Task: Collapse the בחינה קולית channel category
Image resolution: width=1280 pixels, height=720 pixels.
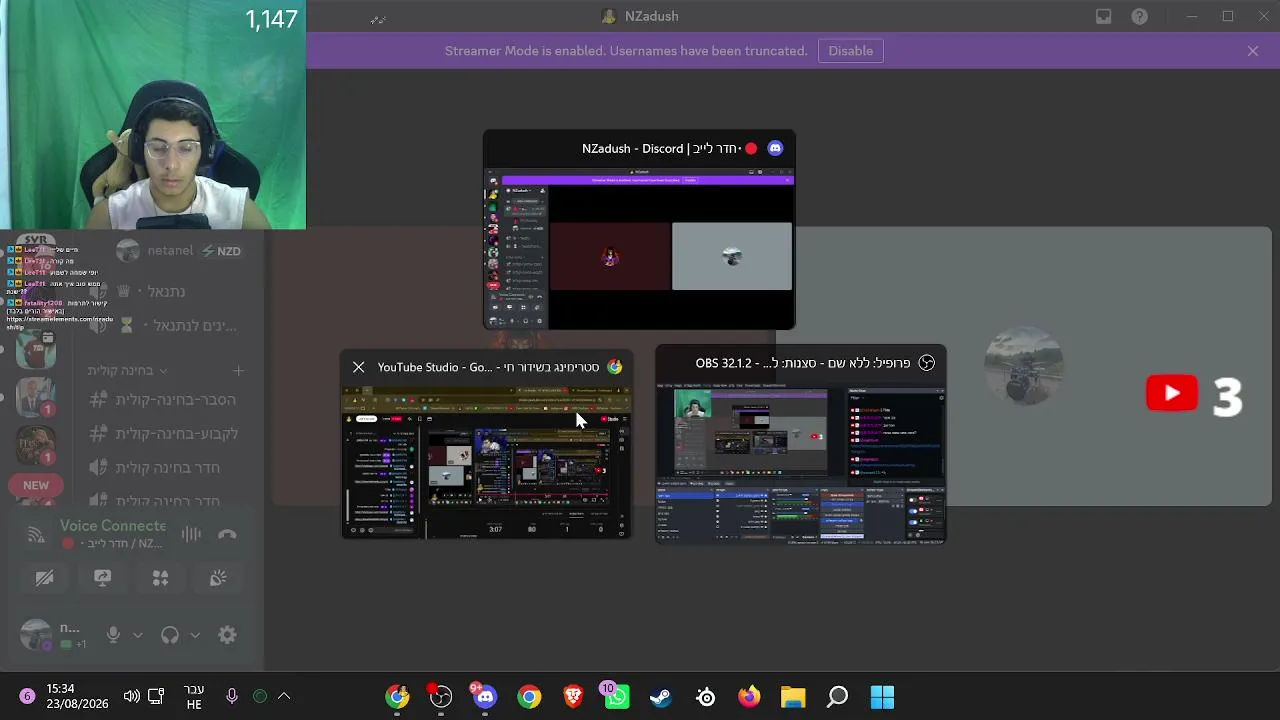Action: 127,371
